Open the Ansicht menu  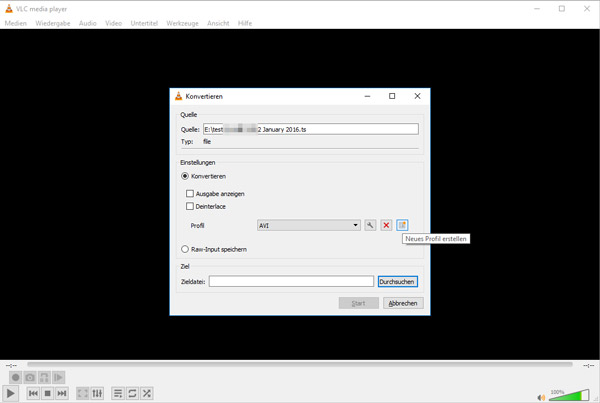[218, 23]
